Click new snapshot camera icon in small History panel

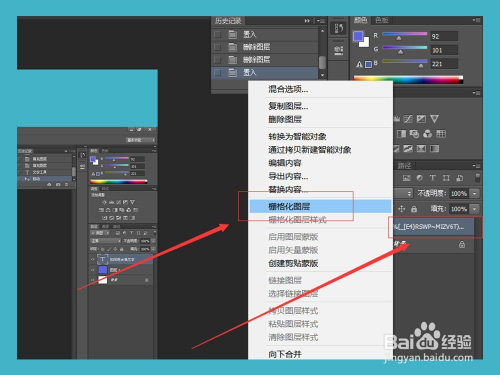[58, 184]
